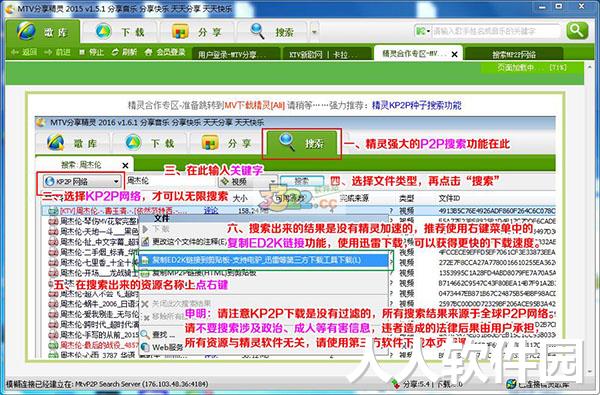Switch to the KTV新歌网 tab
Image resolution: width=600 pixels, height=395 pixels.
coord(326,54)
